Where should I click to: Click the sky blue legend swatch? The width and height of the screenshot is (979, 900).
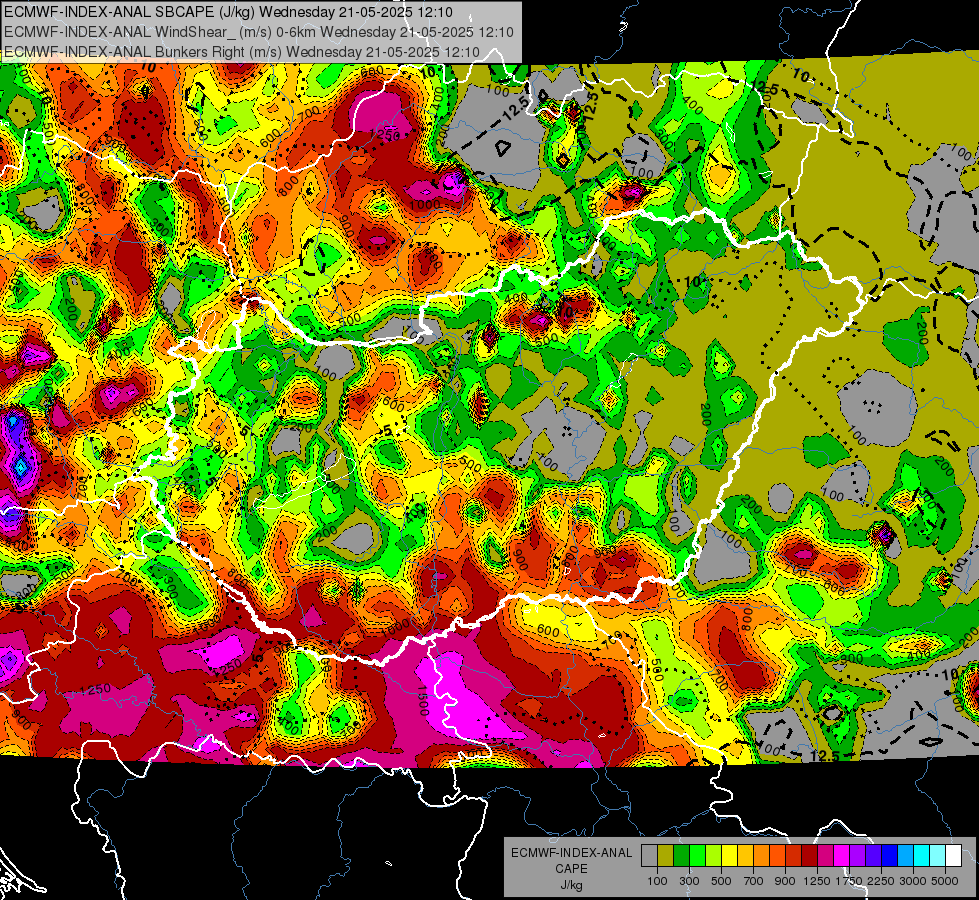click(x=906, y=855)
